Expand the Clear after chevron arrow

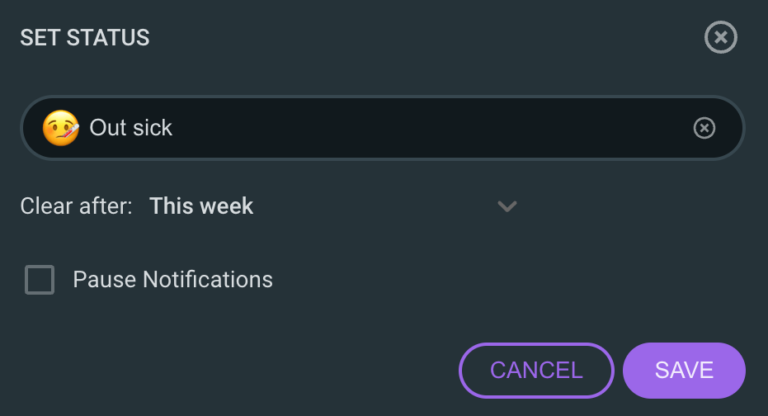[x=507, y=207]
